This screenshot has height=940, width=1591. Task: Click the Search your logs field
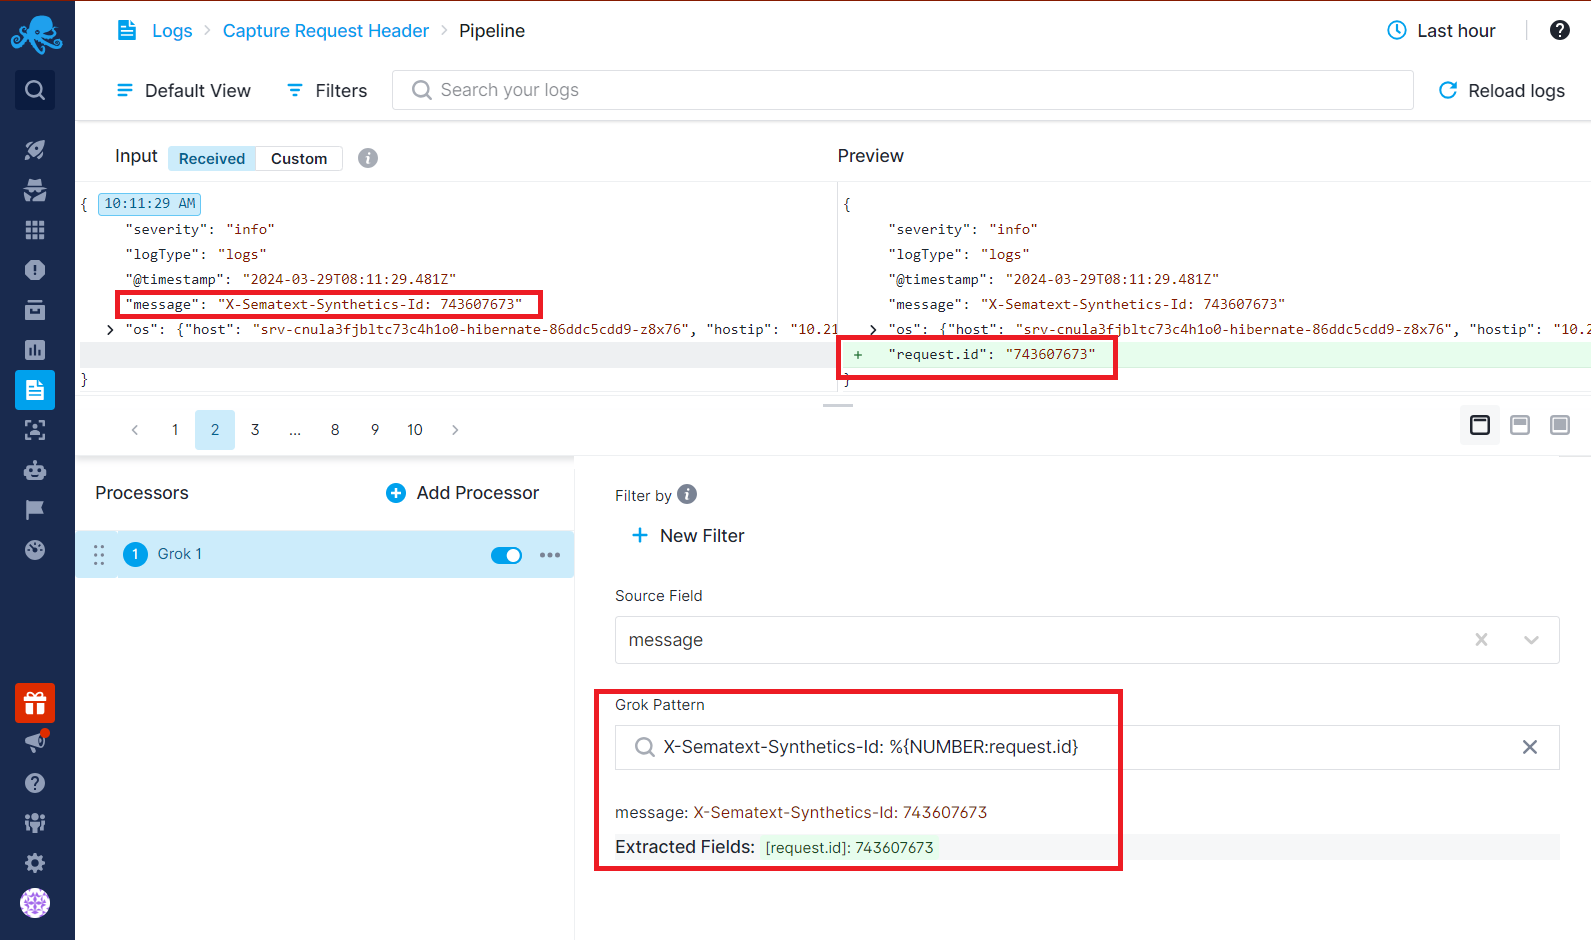pyautogui.click(x=902, y=90)
